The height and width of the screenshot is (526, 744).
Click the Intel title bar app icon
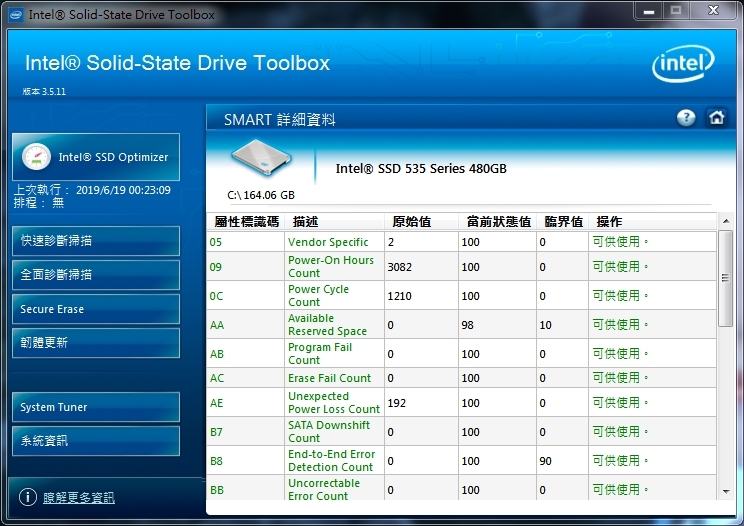pyautogui.click(x=16, y=15)
